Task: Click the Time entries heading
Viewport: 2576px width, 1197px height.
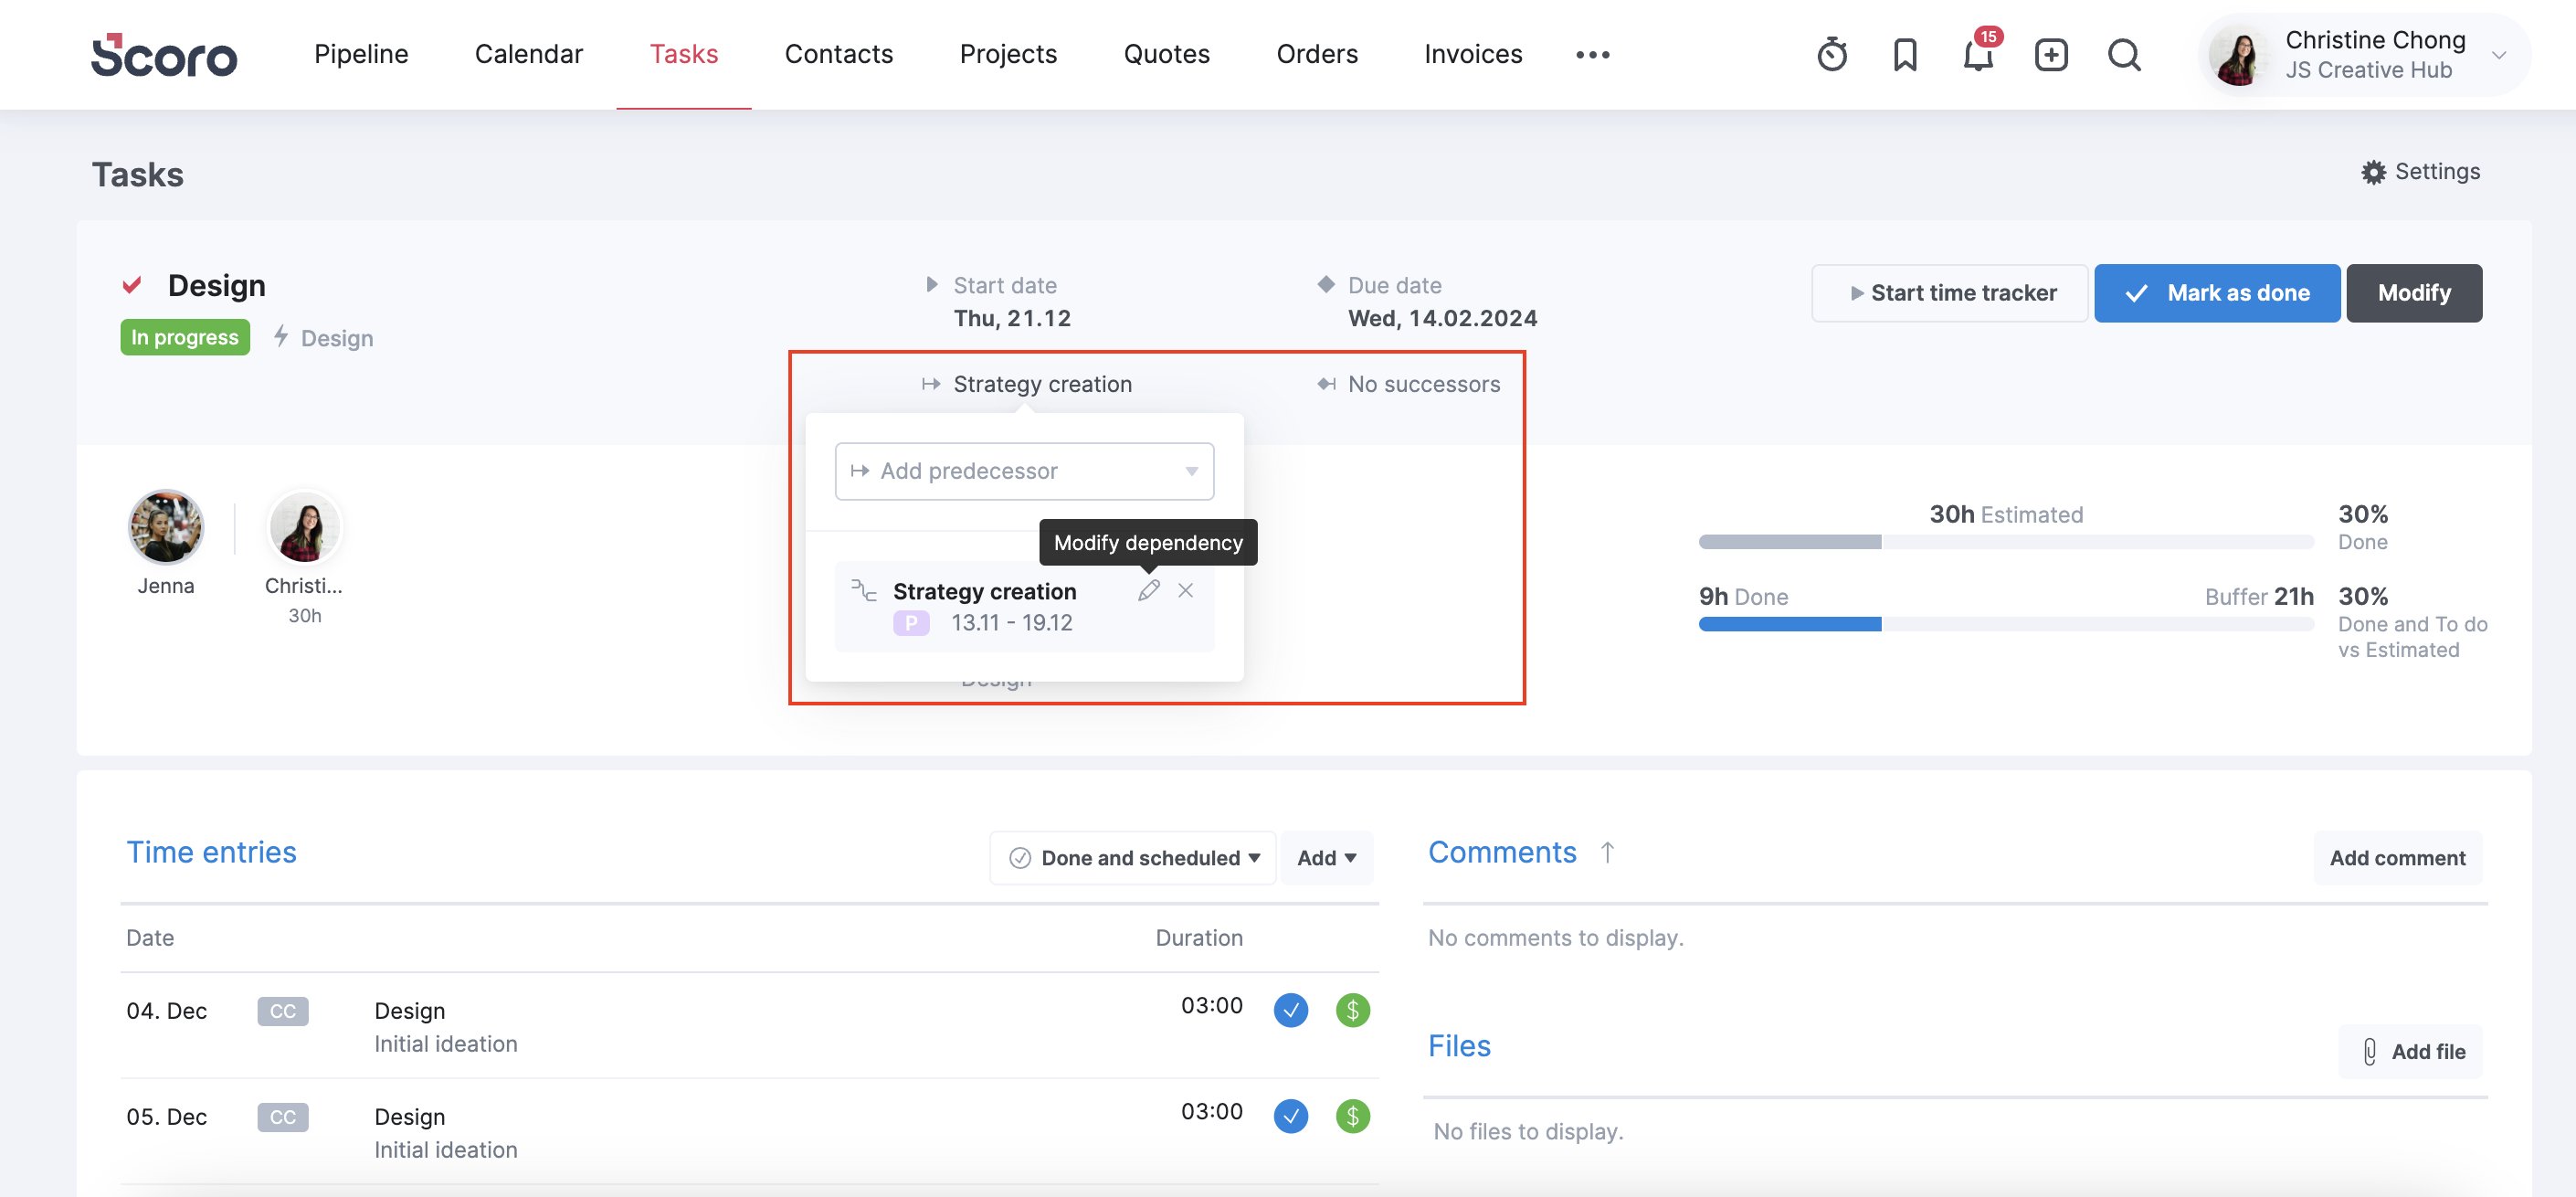Action: 211,852
